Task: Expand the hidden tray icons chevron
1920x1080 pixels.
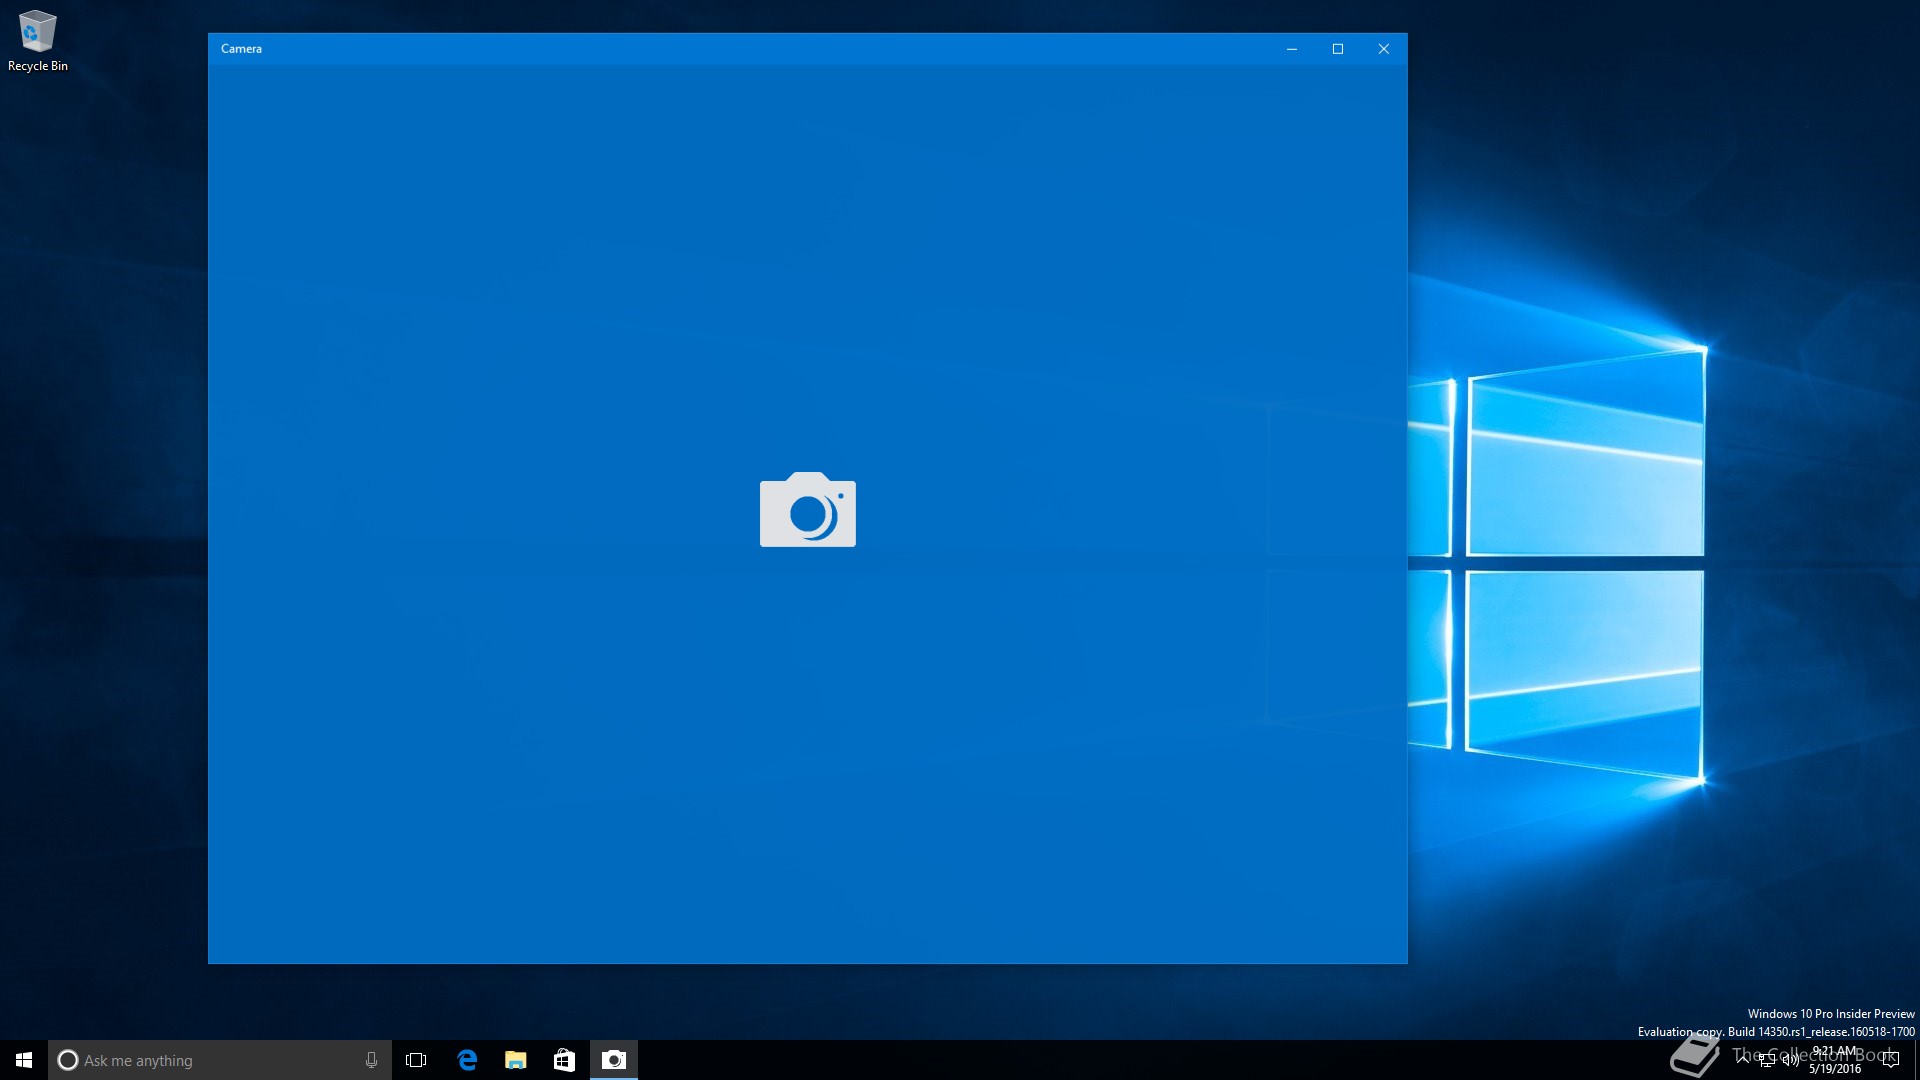Action: pyautogui.click(x=1743, y=1058)
